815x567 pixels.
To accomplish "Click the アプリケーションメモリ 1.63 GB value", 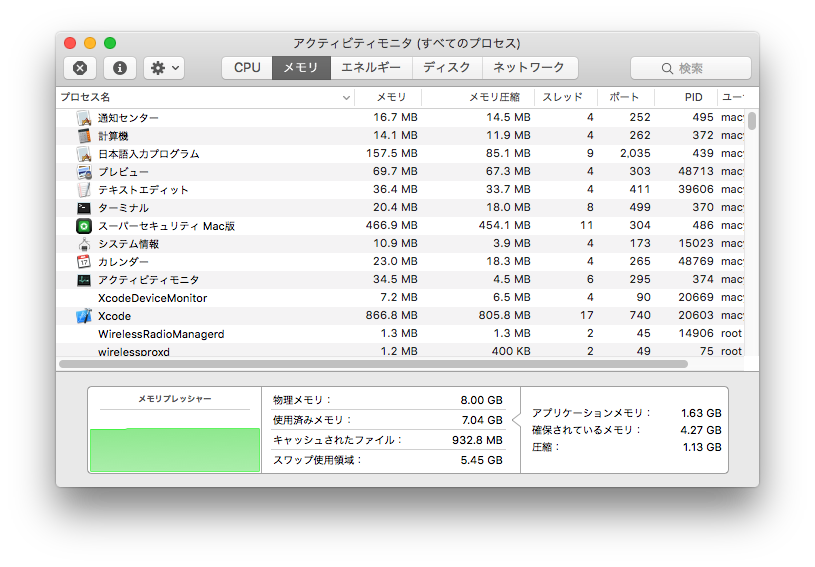I will pos(701,413).
